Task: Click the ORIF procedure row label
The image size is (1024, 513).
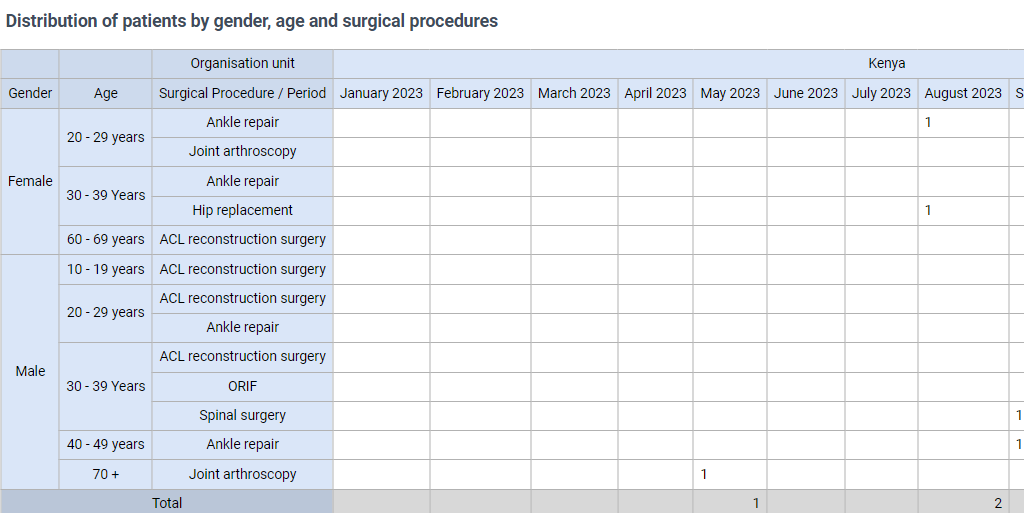Action: point(242,386)
